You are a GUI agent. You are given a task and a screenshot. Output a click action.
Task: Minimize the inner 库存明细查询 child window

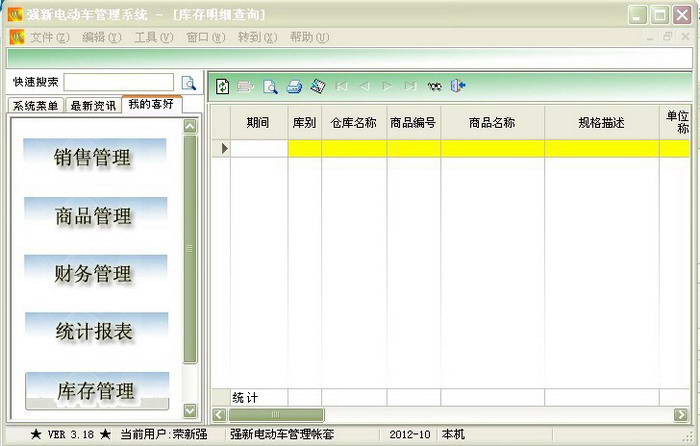[x=650, y=38]
